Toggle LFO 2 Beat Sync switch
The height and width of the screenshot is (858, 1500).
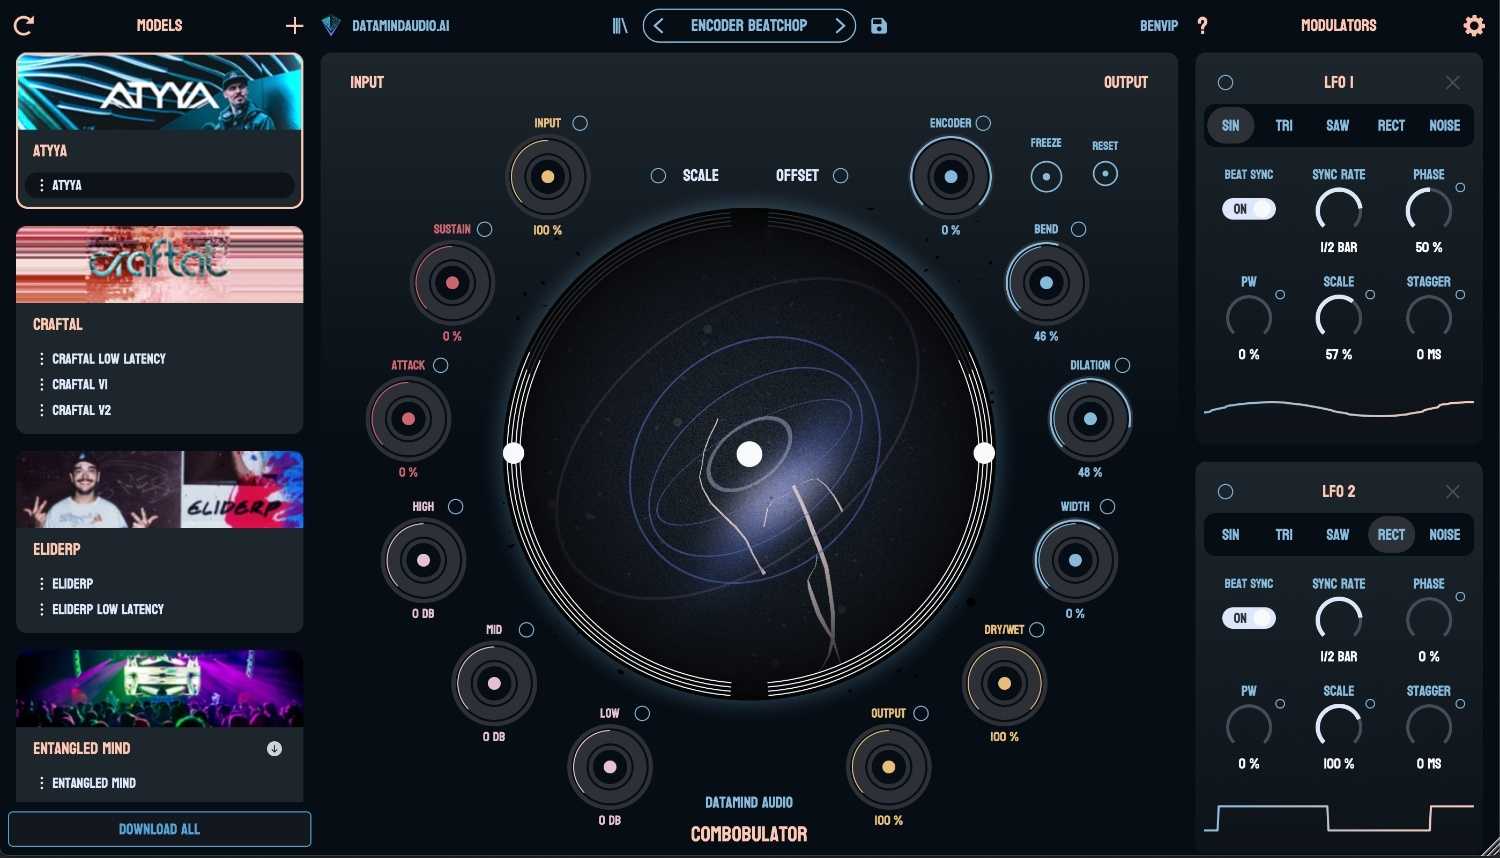1249,618
